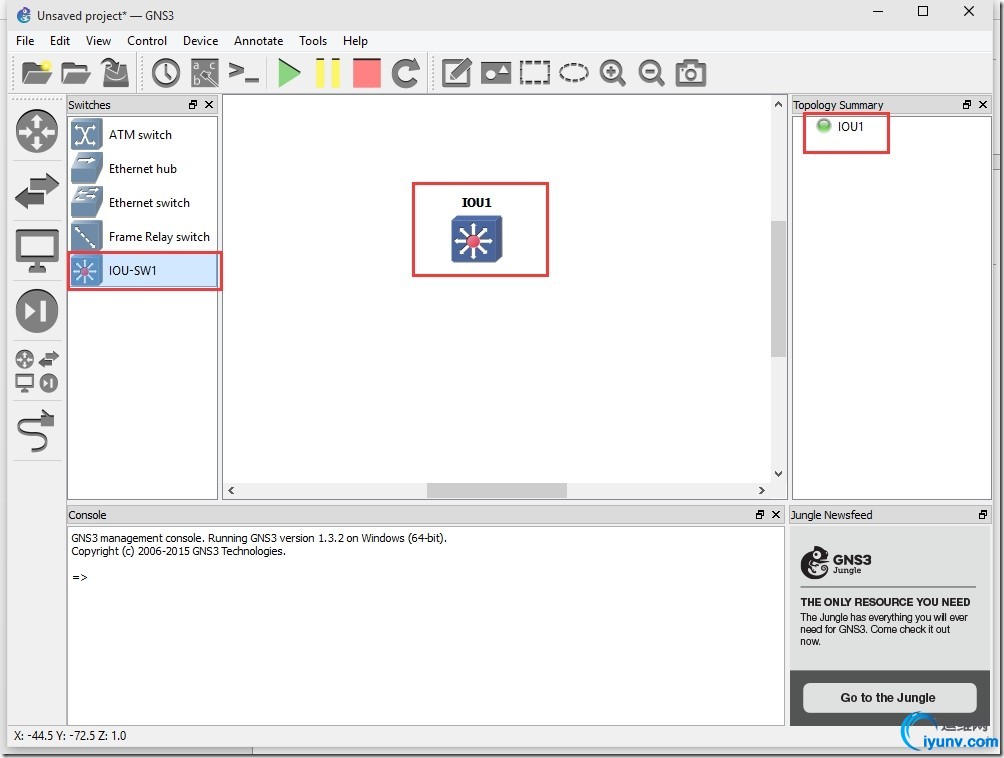The image size is (1004, 758).
Task: Open the Snapshots clock icon
Action: (x=166, y=72)
